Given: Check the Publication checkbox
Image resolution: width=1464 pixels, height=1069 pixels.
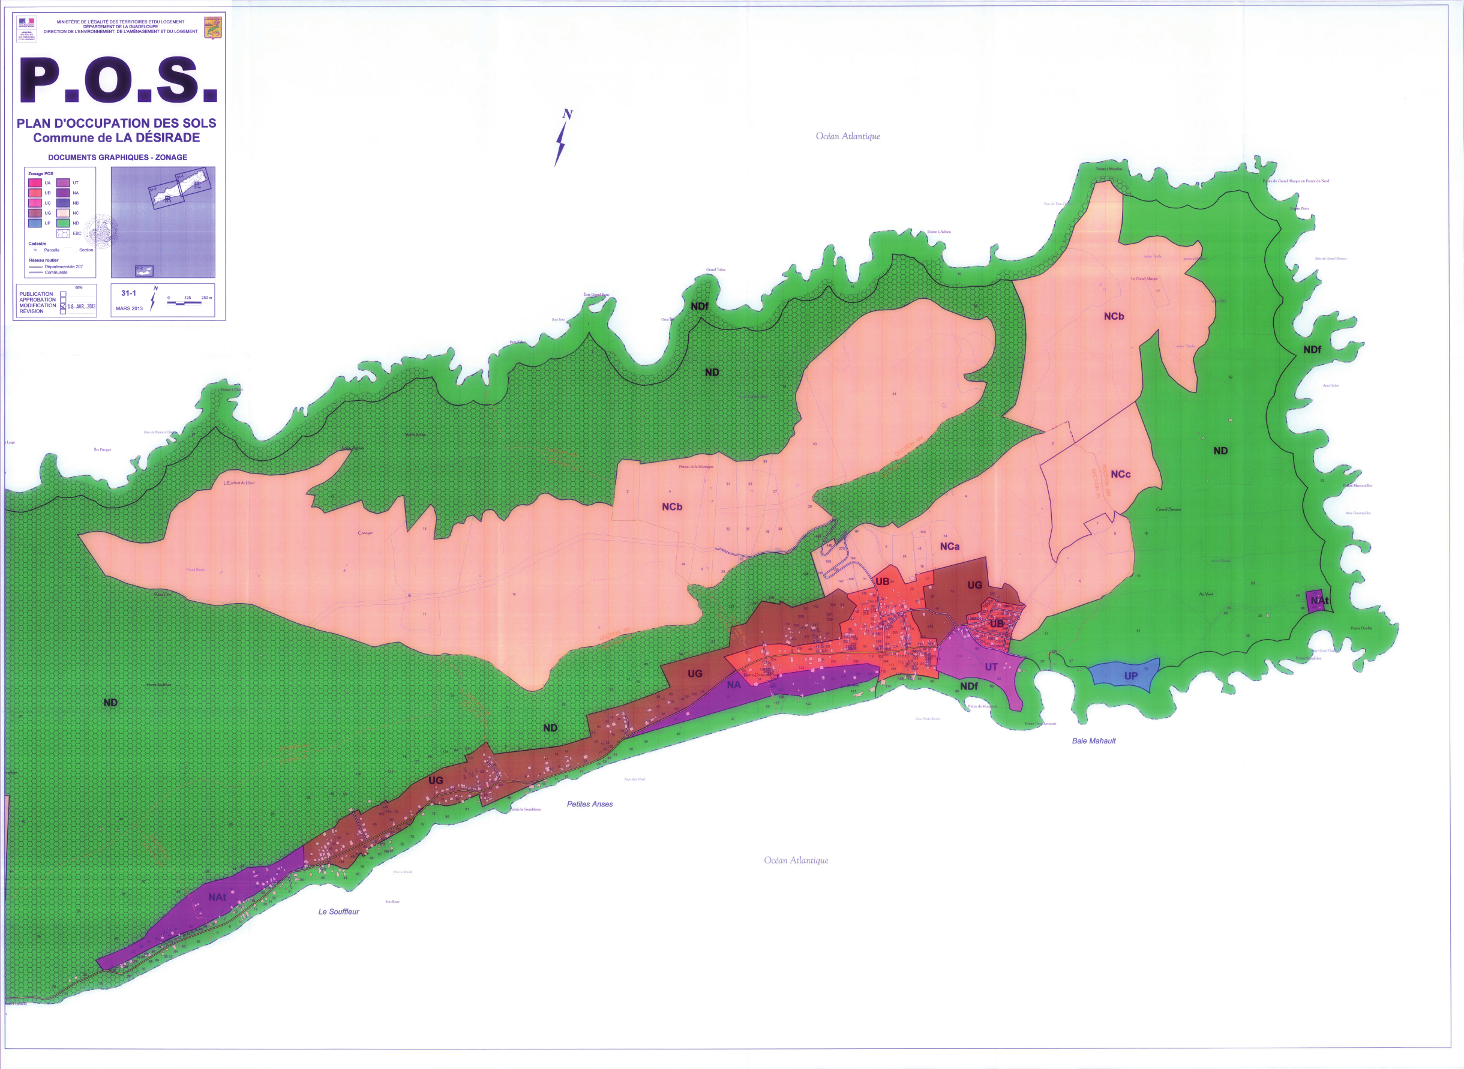Looking at the screenshot, I should [64, 294].
